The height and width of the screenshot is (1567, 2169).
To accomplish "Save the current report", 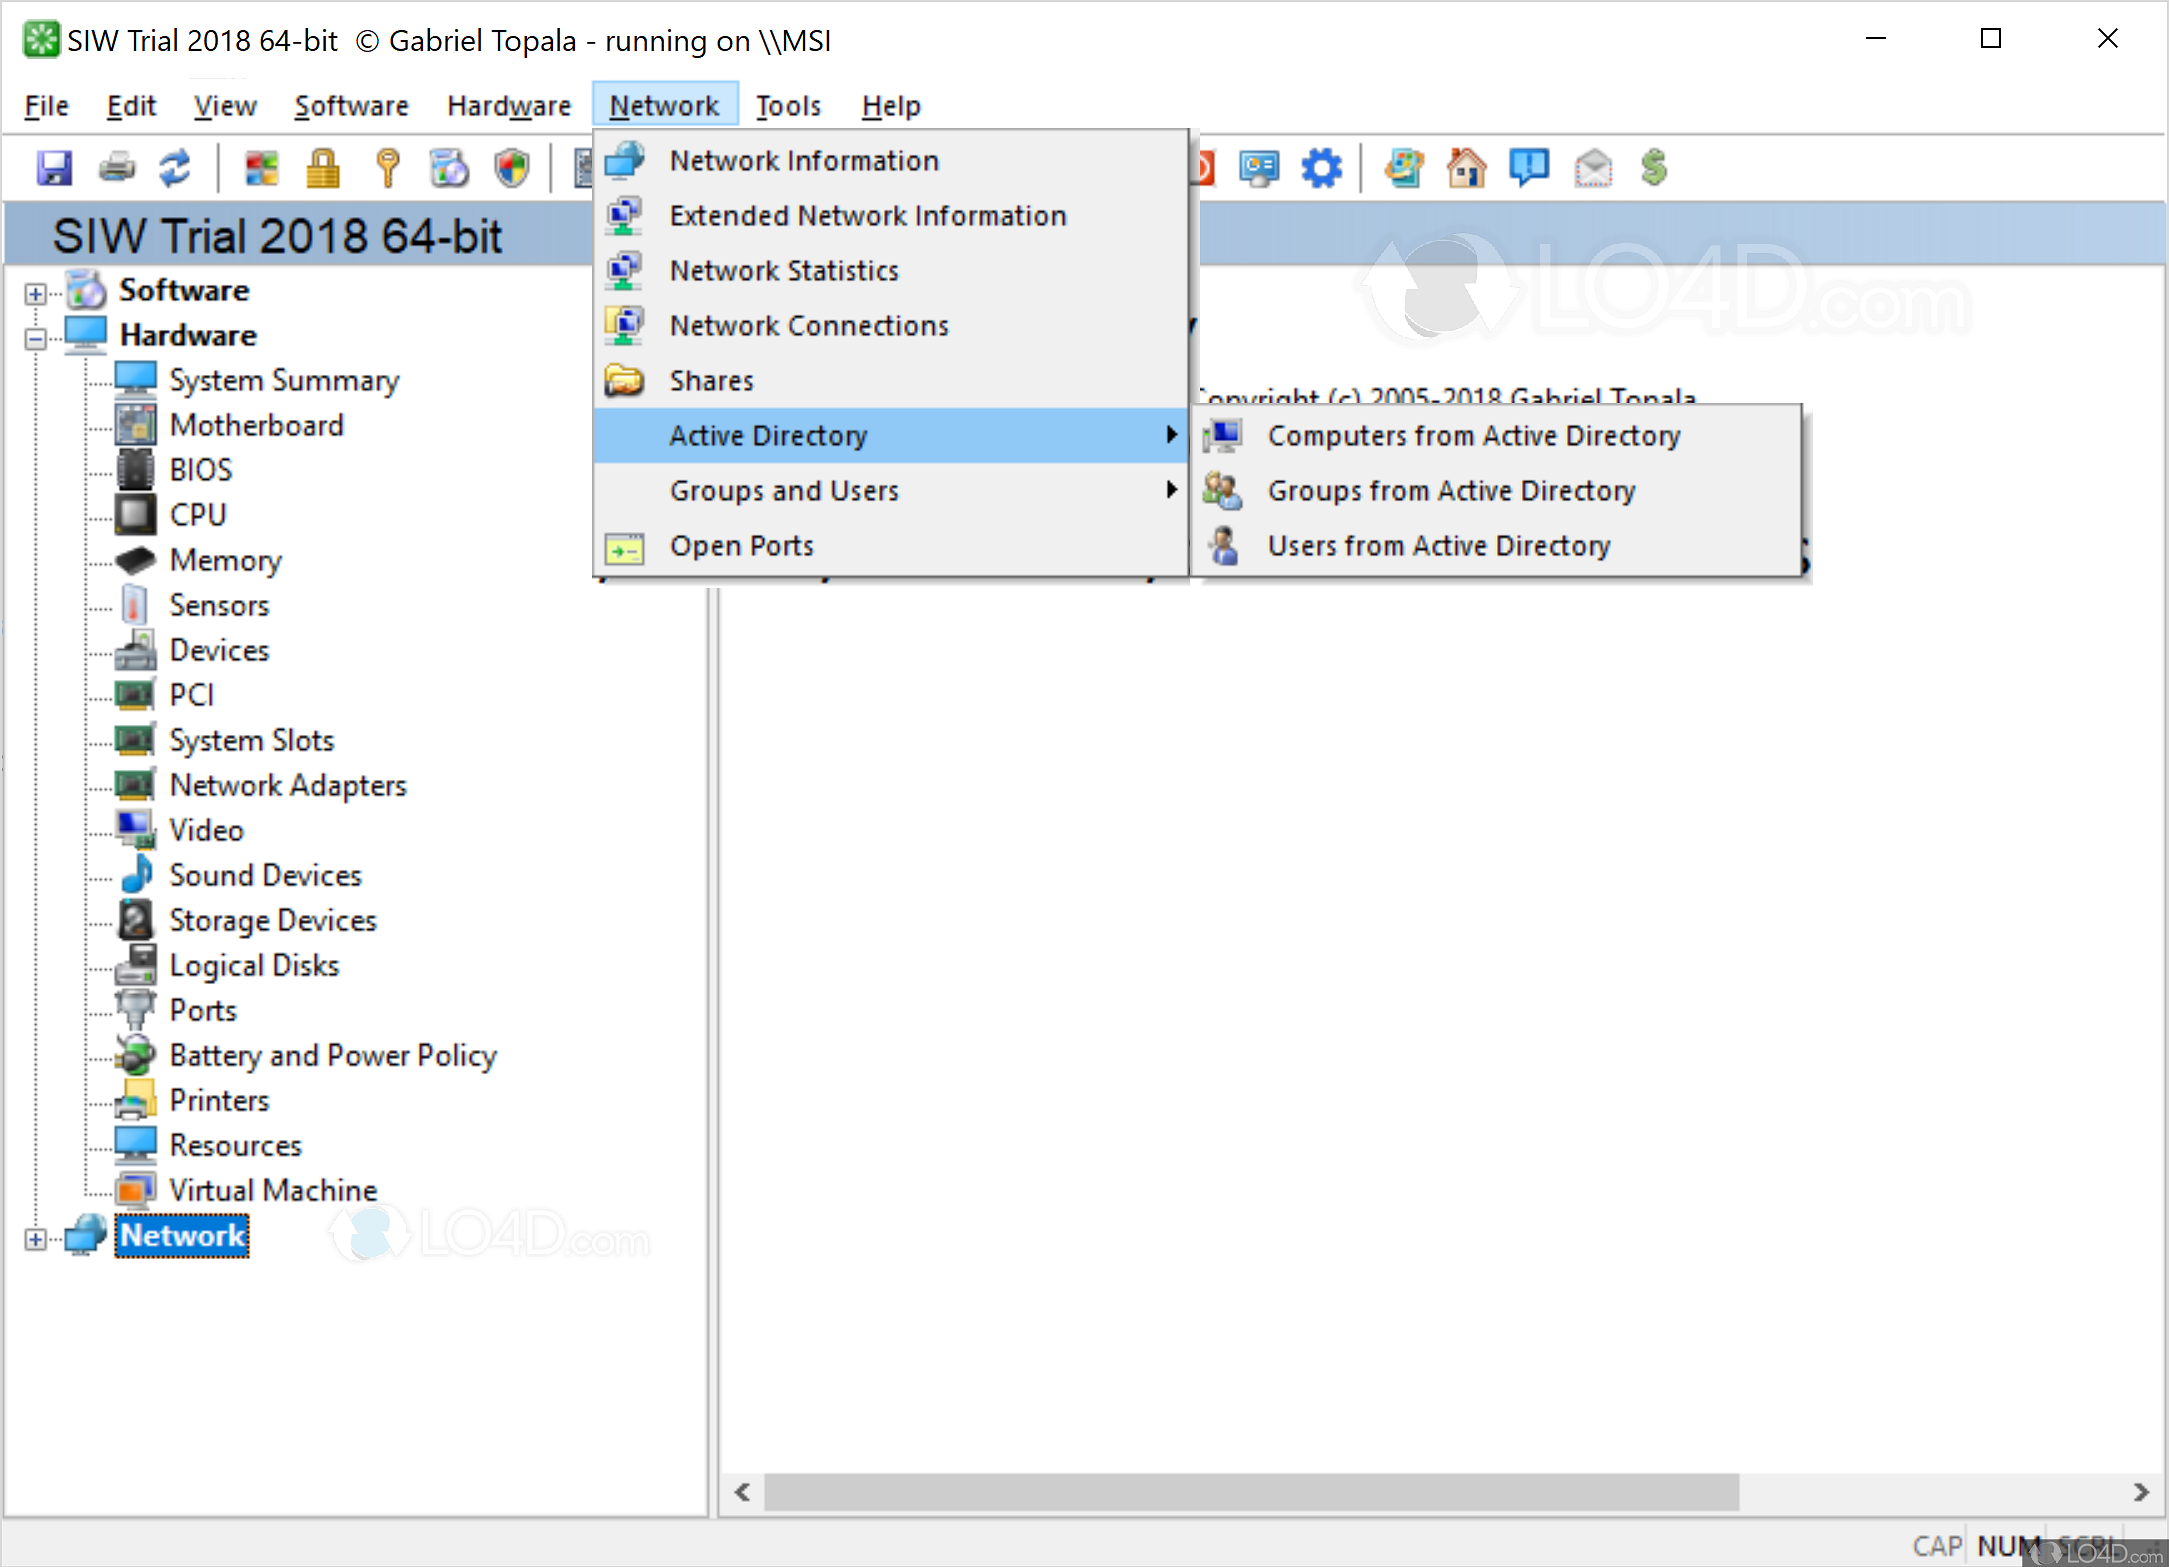I will 55,168.
